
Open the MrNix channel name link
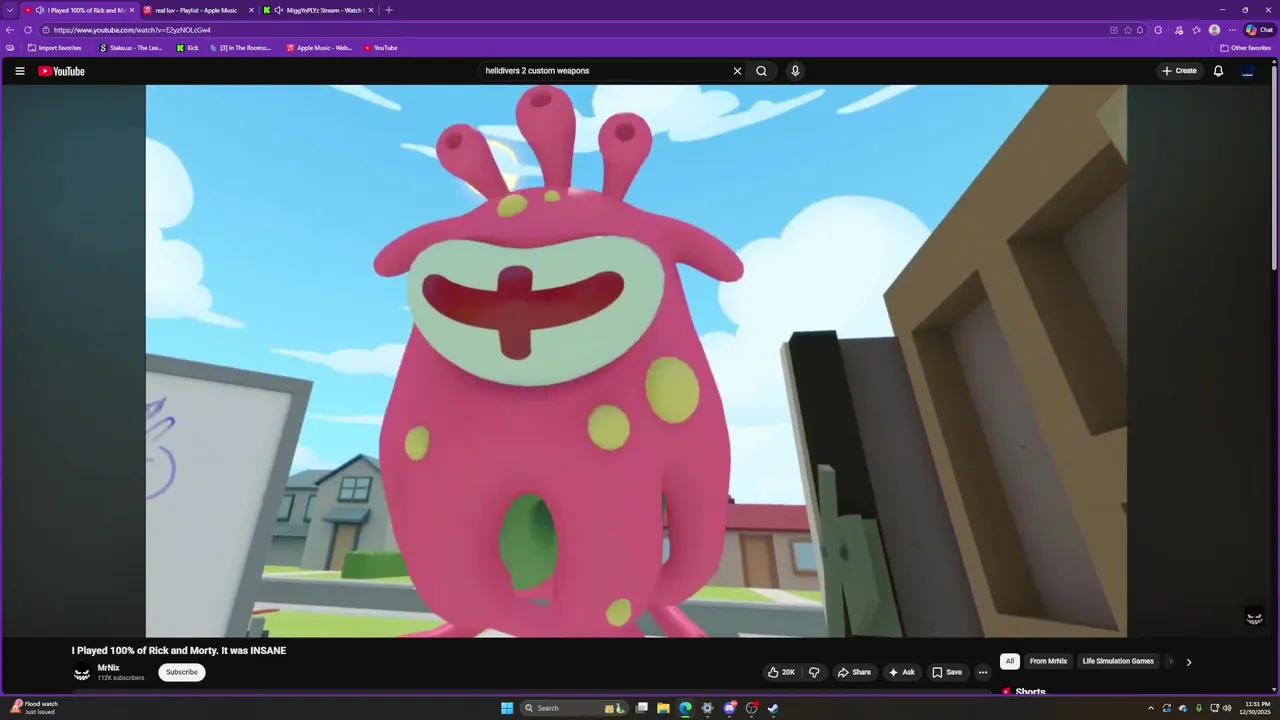coord(108,668)
